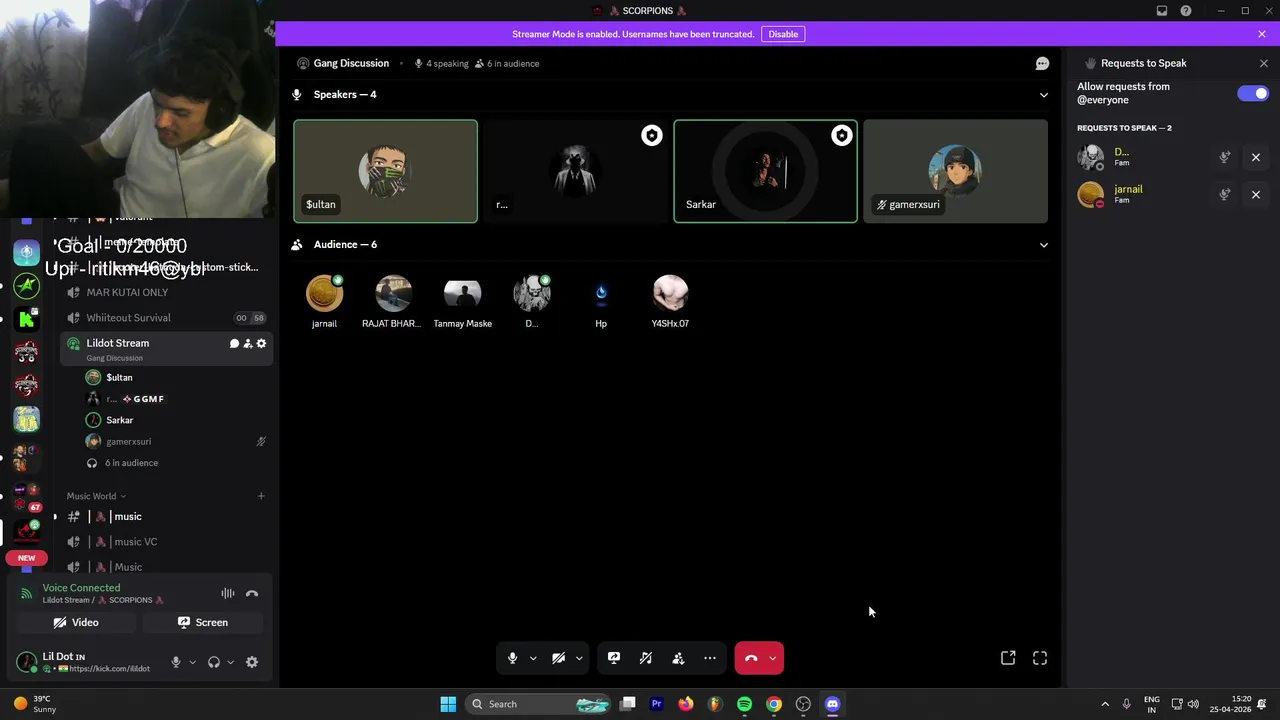Click the slashed music note button
This screenshot has width=1280, height=720.
pyautogui.click(x=646, y=658)
